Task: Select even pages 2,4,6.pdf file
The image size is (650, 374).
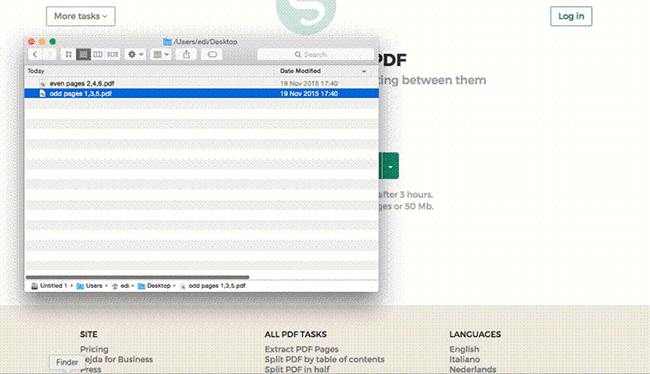Action: point(201,83)
